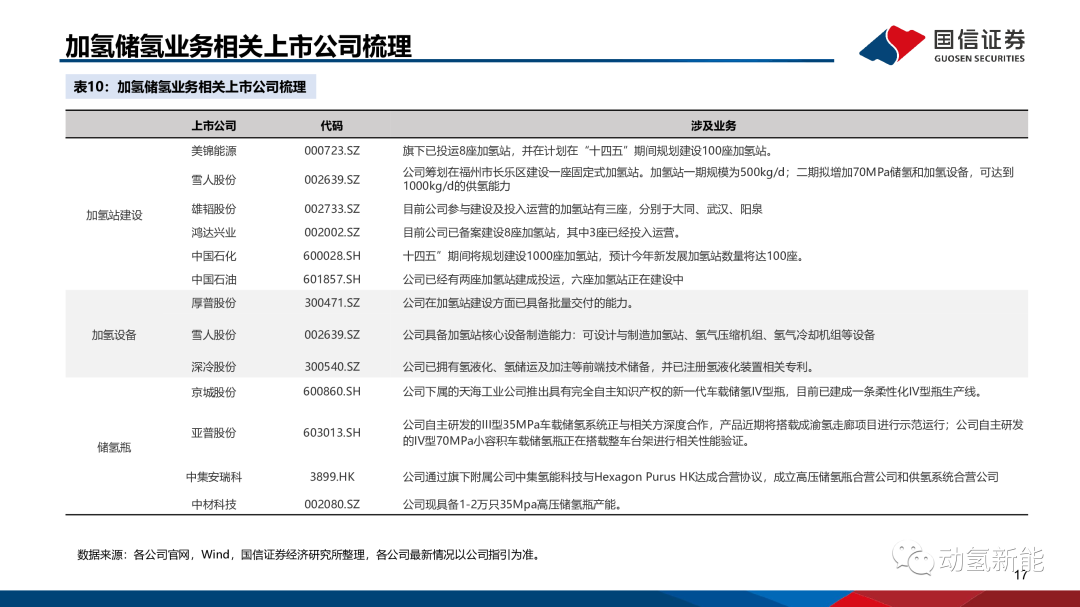Select stock code 300540.SZ
Image resolution: width=1080 pixels, height=607 pixels.
[x=332, y=367]
